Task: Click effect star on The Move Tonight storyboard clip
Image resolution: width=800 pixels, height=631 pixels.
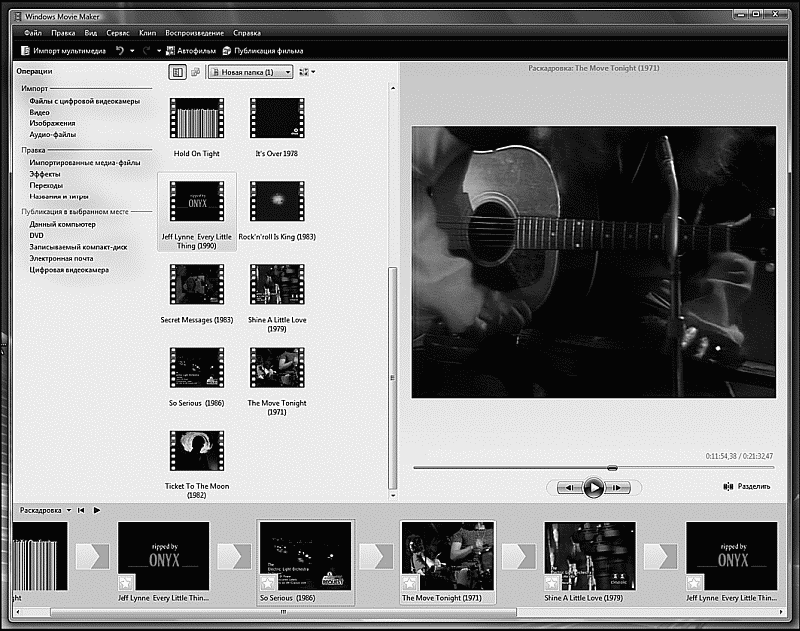Action: pyautogui.click(x=411, y=582)
